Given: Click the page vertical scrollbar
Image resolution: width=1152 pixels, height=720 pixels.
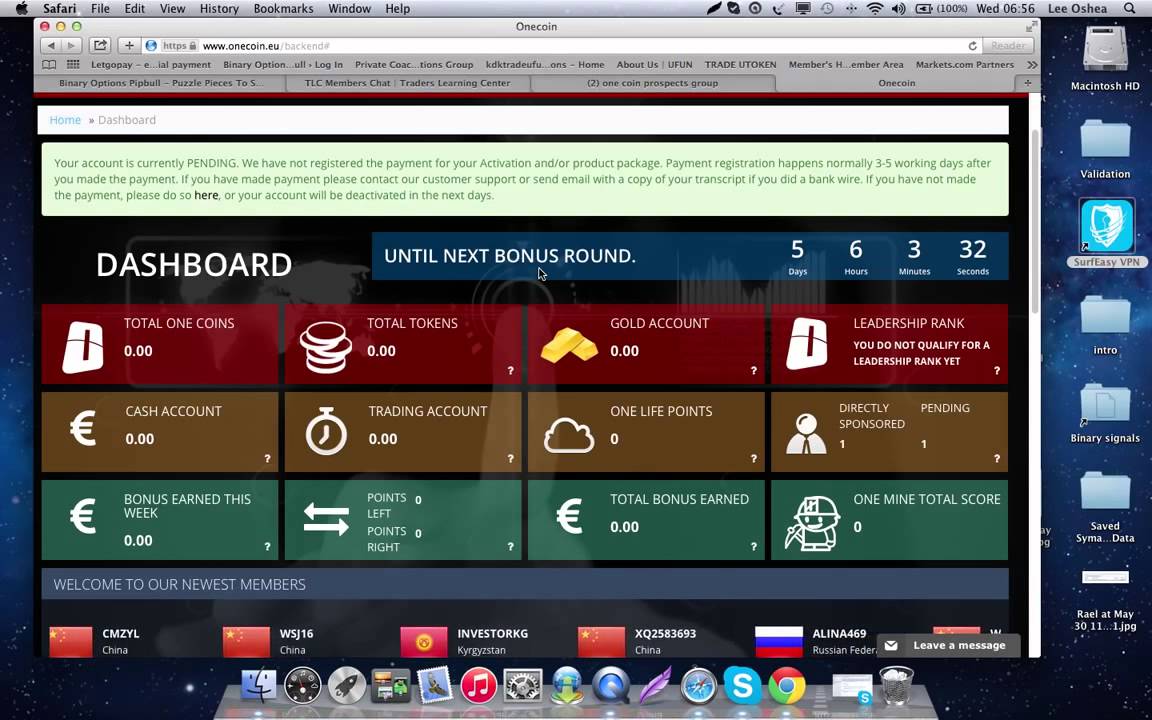Looking at the screenshot, I should point(1035,220).
